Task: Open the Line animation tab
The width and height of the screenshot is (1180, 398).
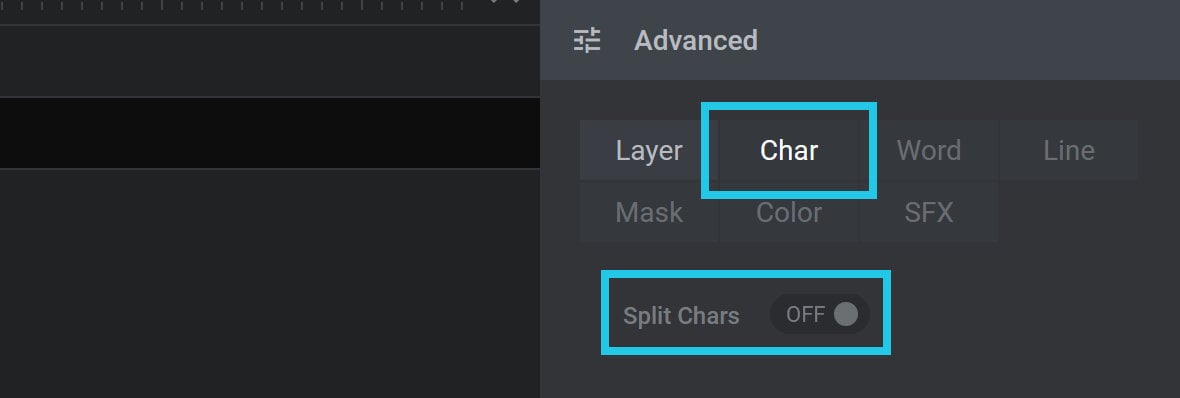Action: coord(1069,150)
